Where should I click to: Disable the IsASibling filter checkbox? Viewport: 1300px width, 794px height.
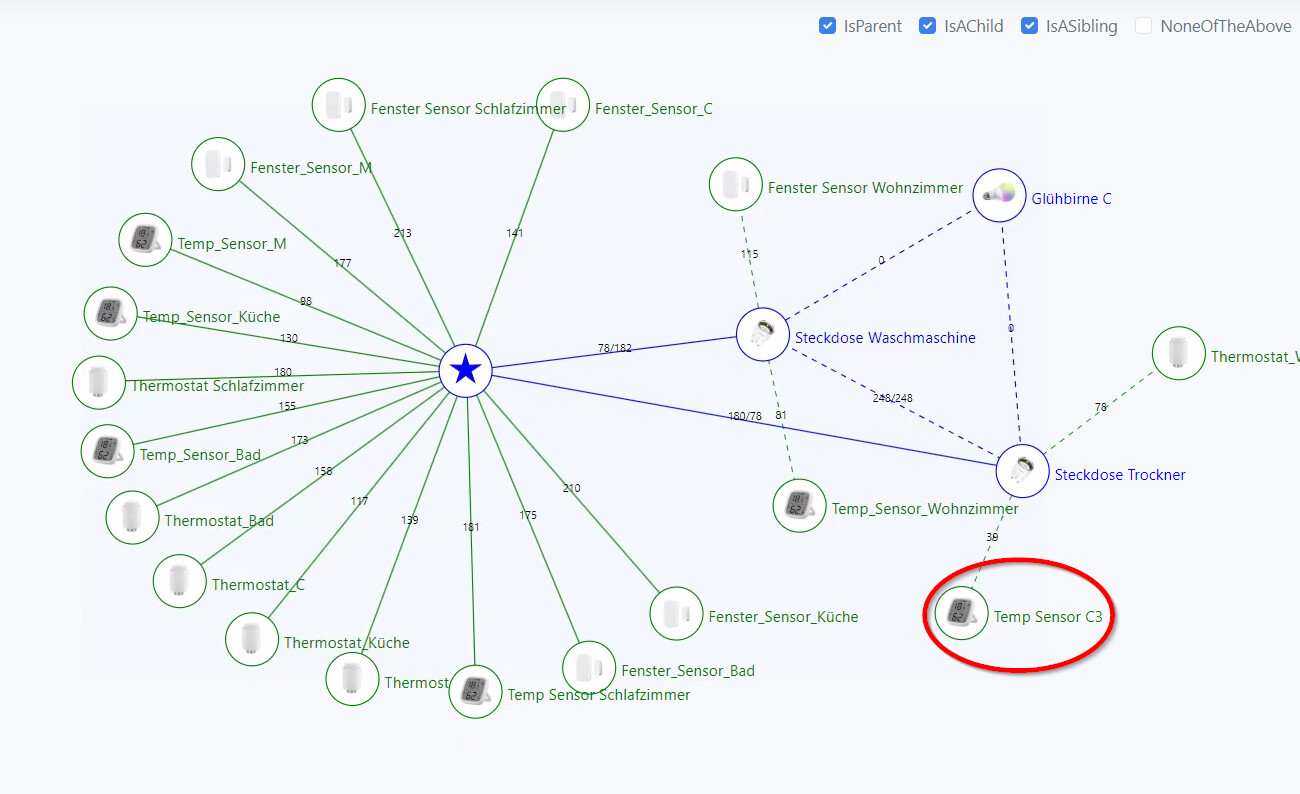tap(1029, 26)
